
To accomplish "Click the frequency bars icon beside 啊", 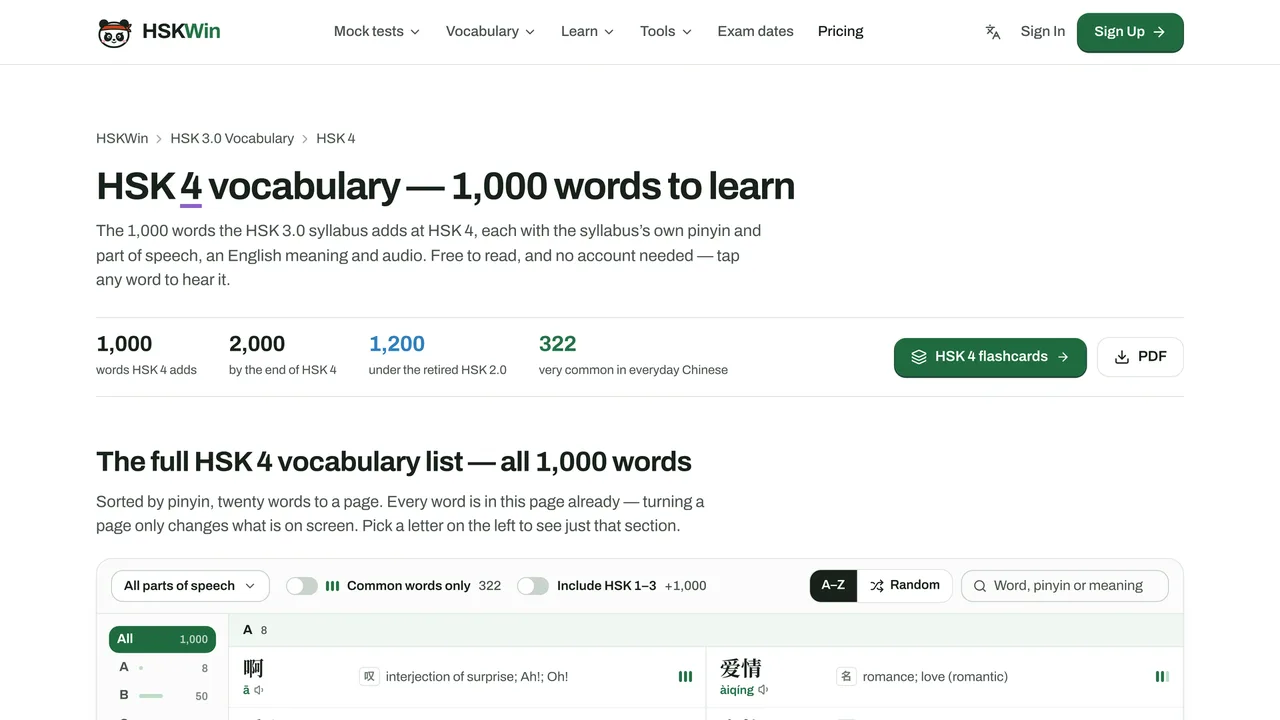I will (x=685, y=677).
